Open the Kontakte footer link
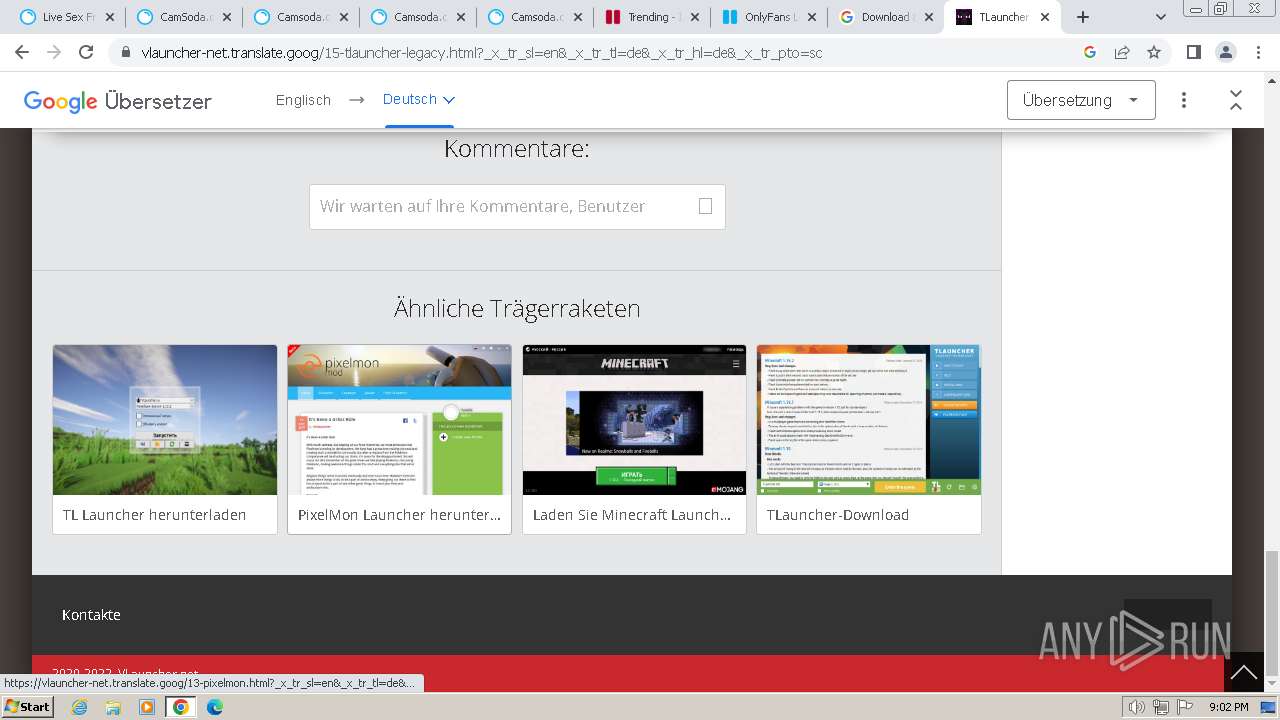Viewport: 1280px width, 720px height. [x=91, y=615]
